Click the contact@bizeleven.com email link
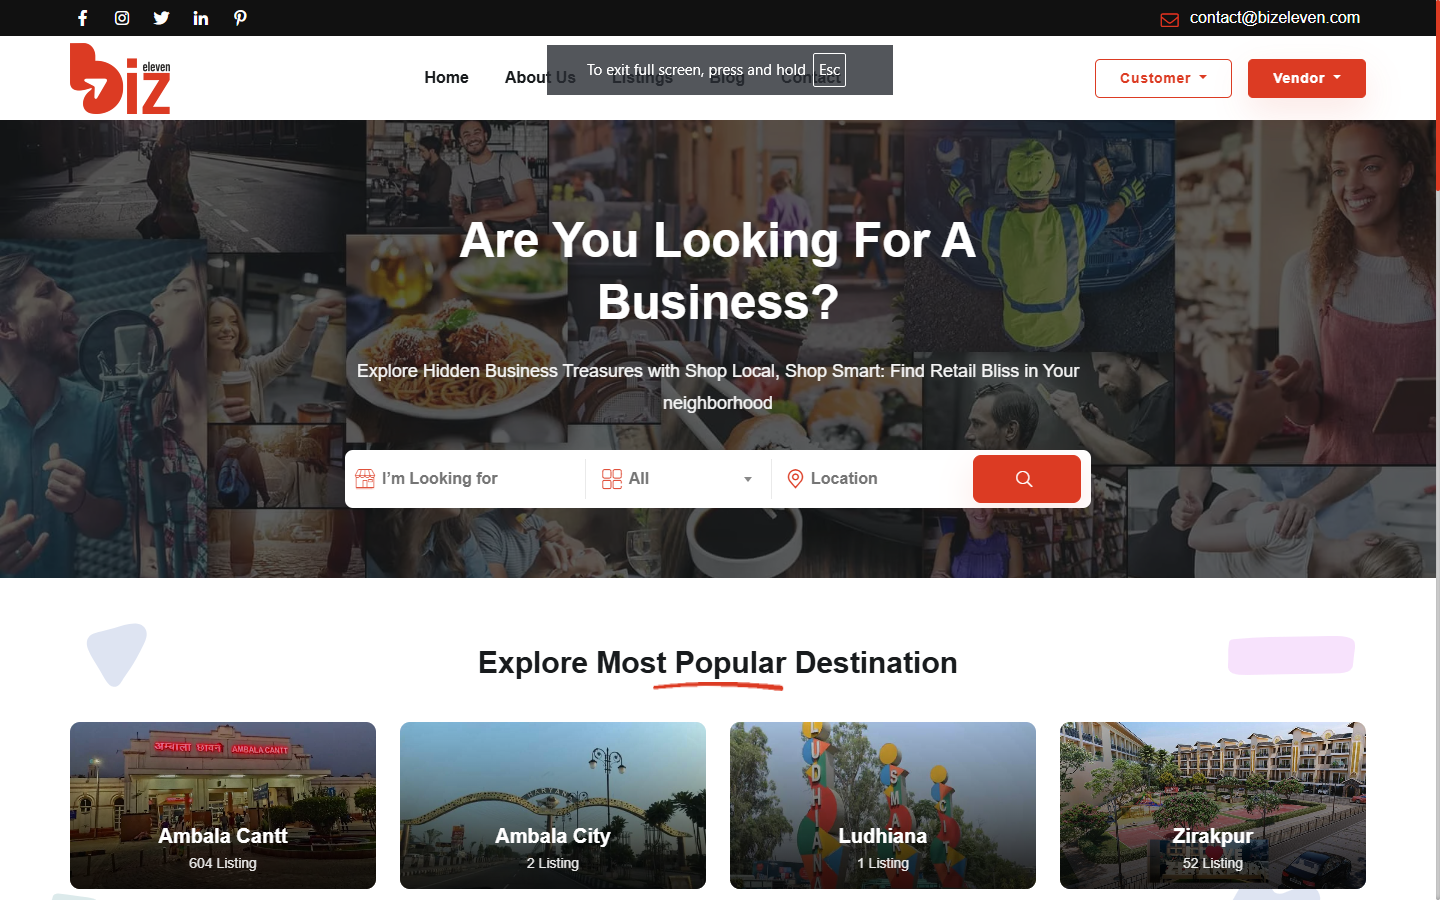Image resolution: width=1440 pixels, height=900 pixels. (x=1274, y=18)
